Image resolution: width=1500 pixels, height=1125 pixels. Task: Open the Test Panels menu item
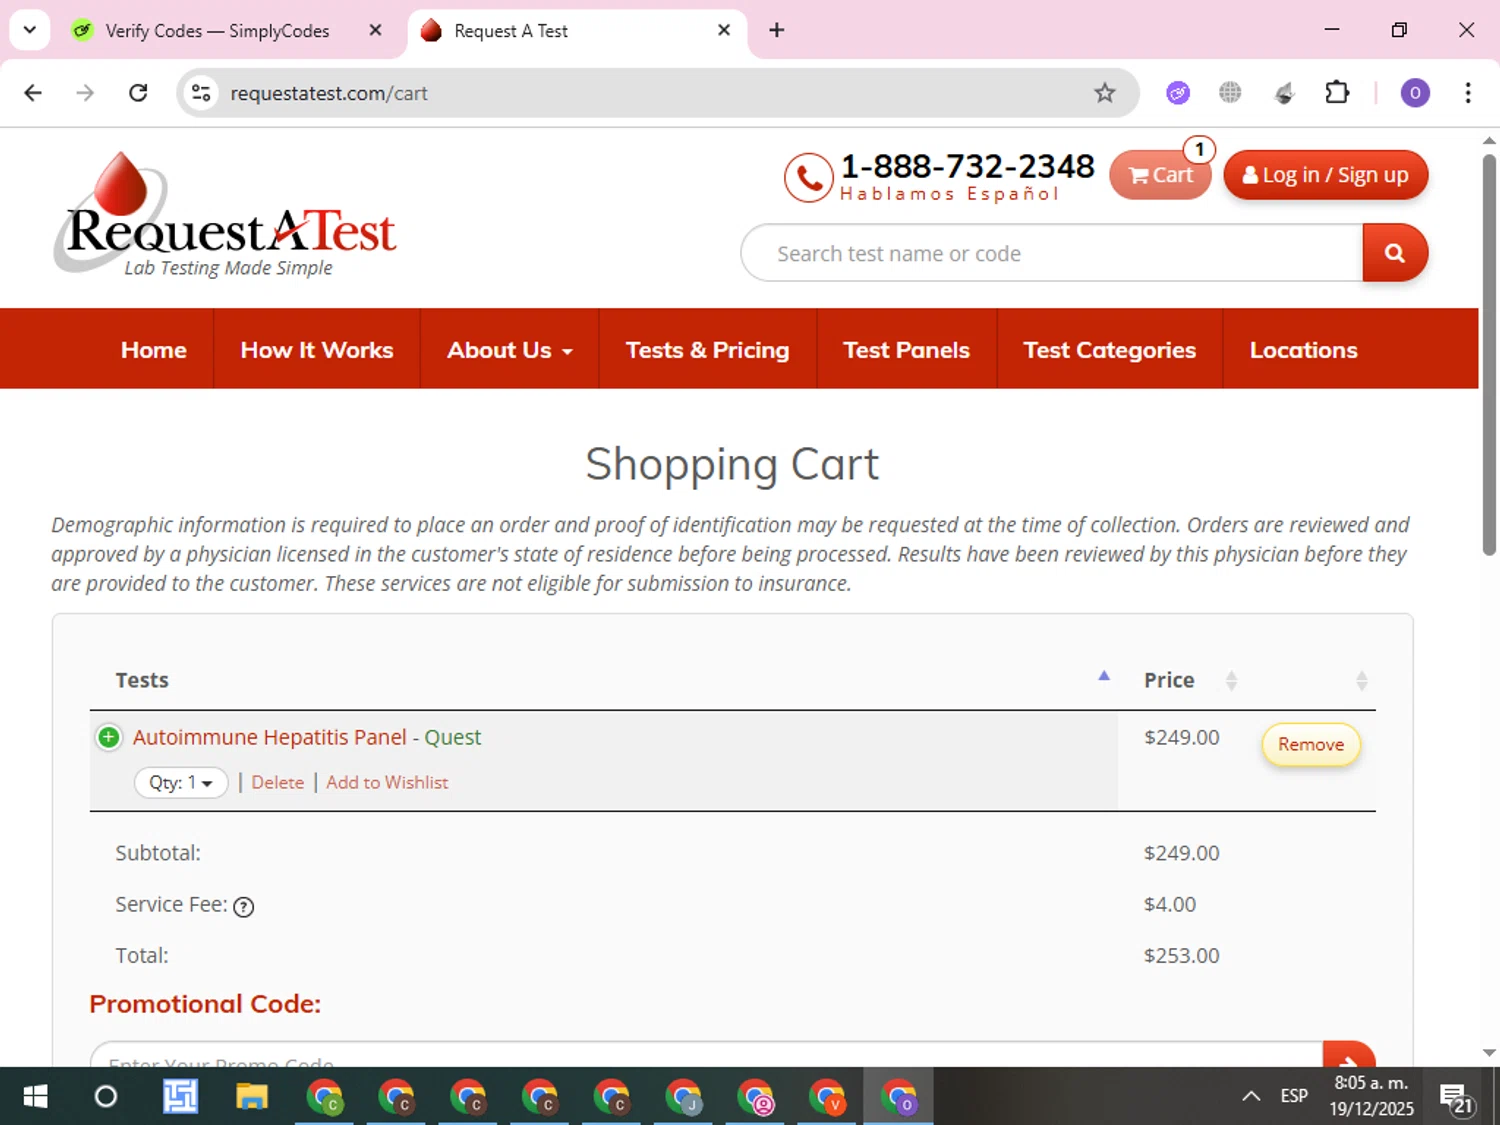tap(906, 350)
